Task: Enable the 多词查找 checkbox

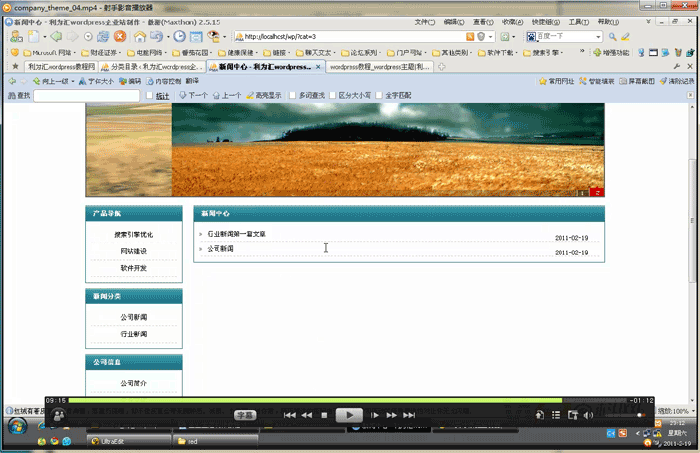Action: (x=292, y=95)
